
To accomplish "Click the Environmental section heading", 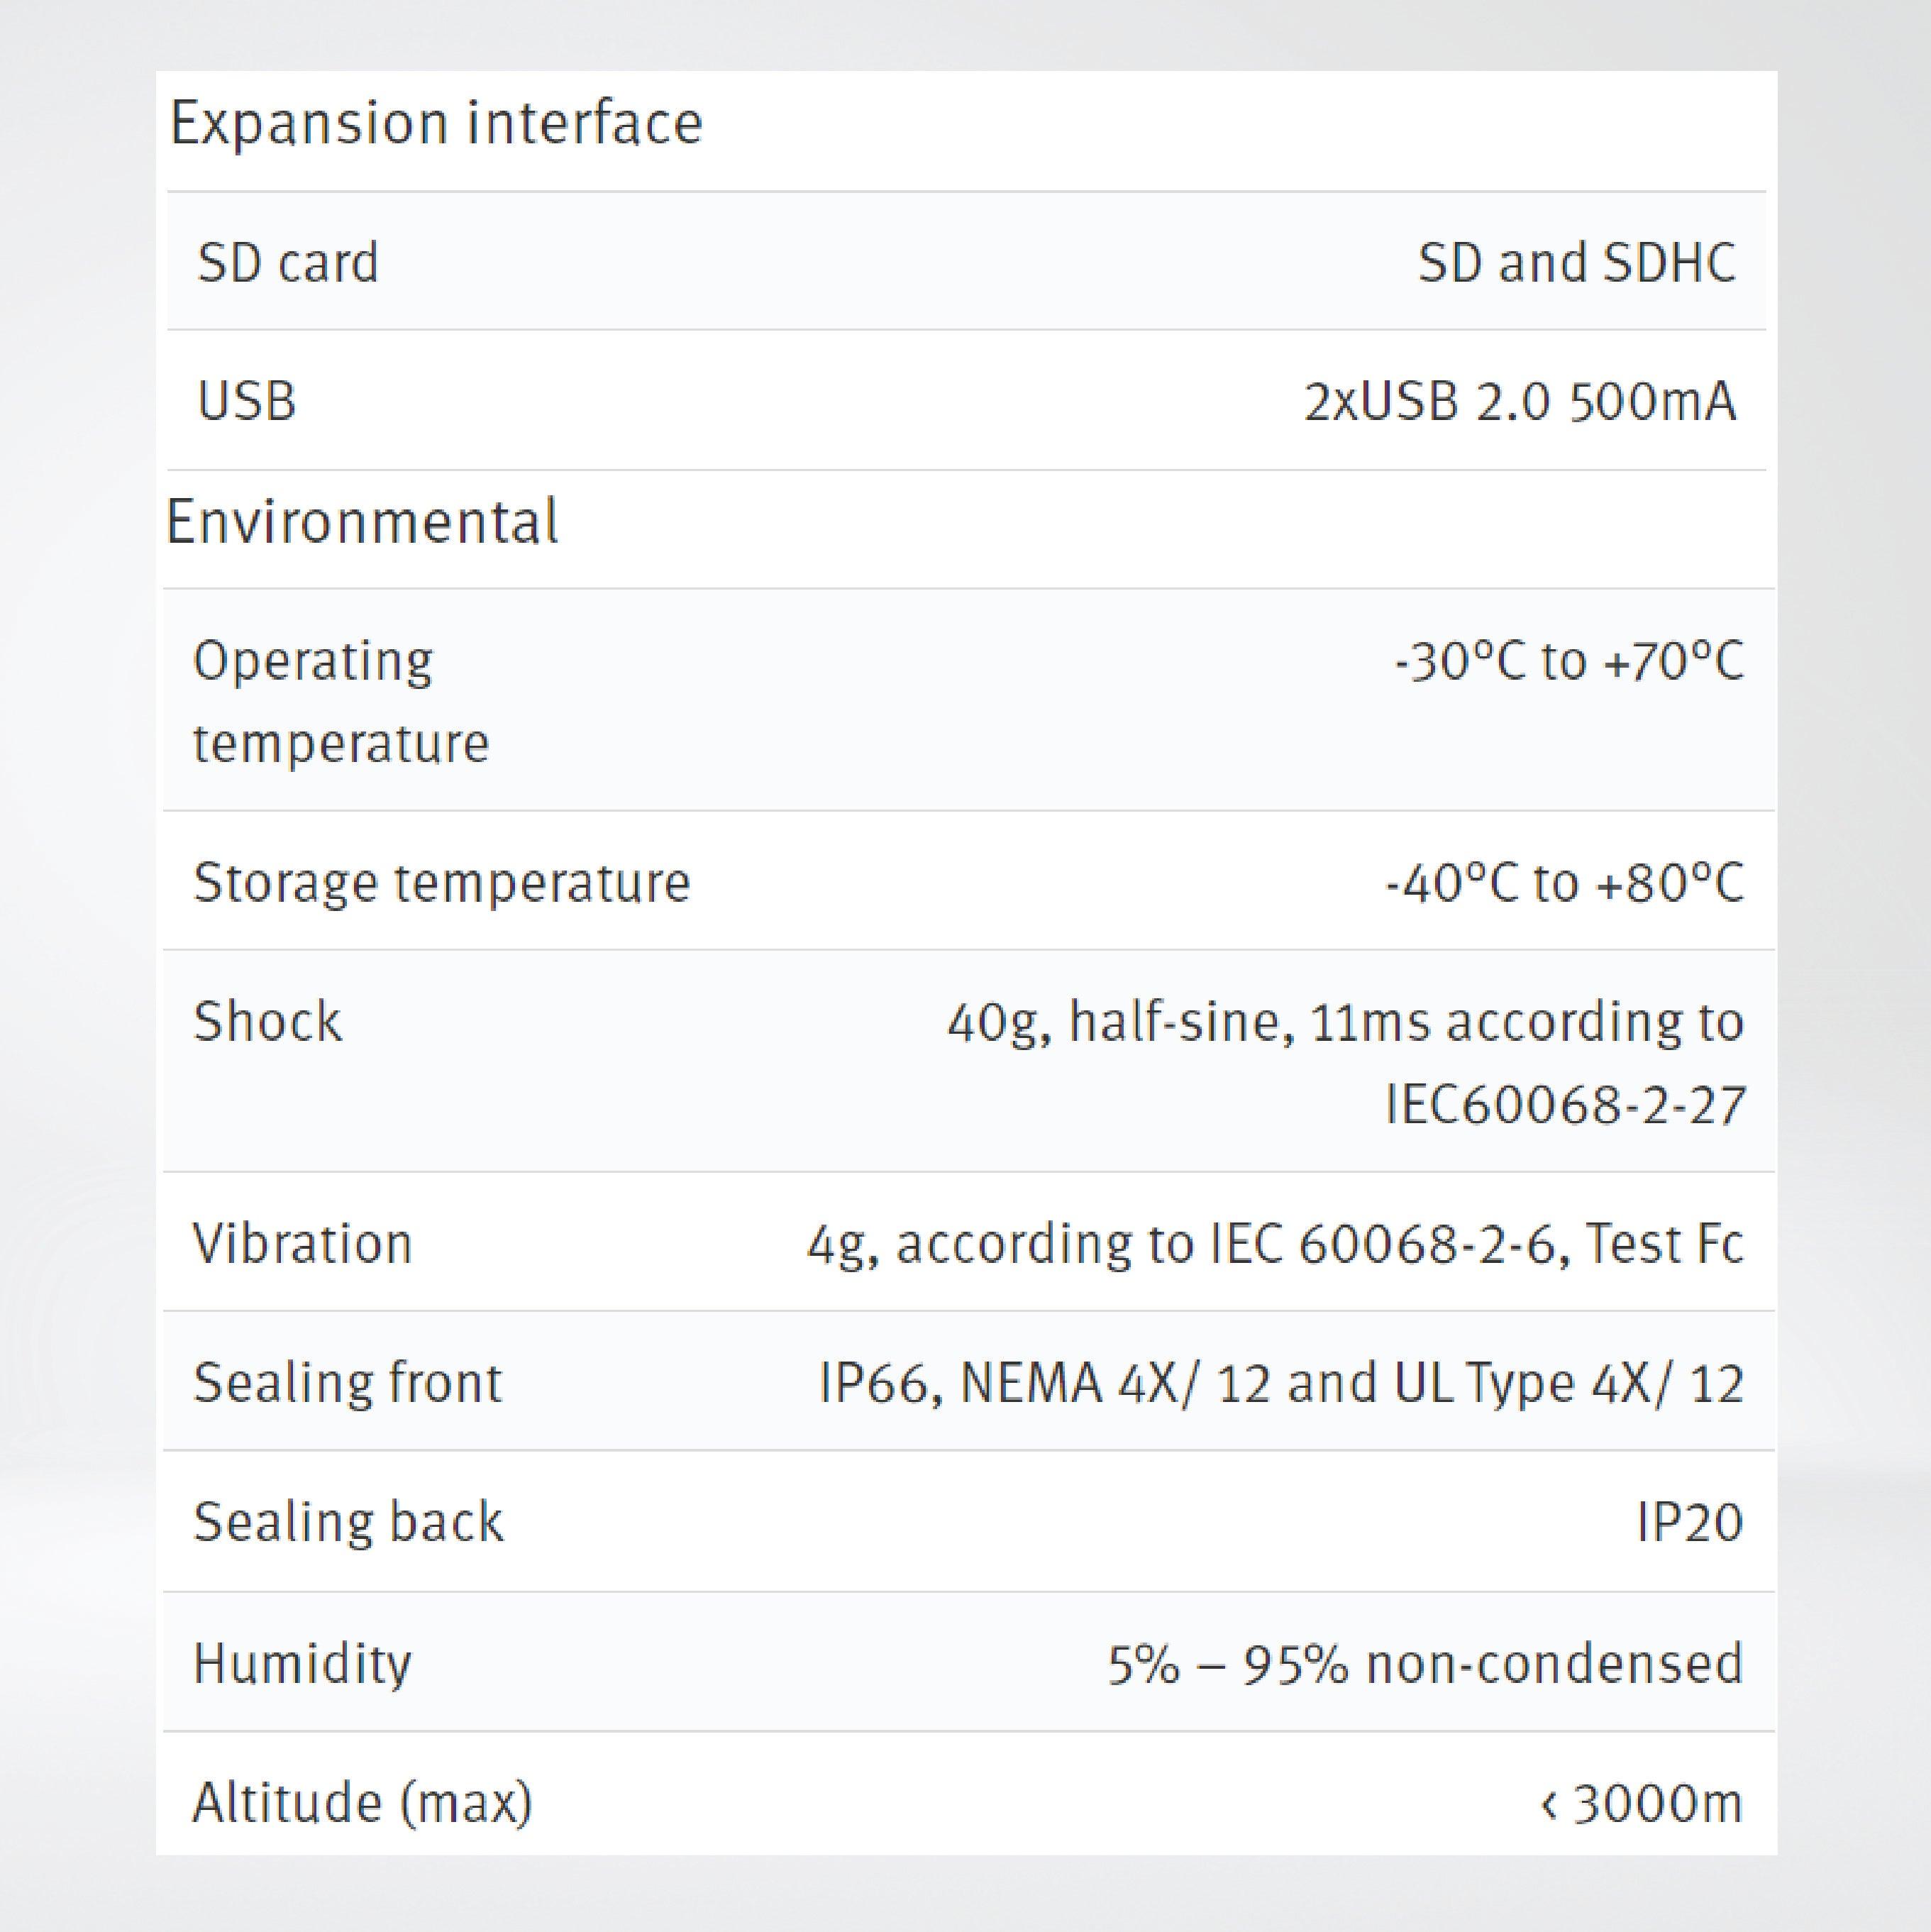I will 362,522.
